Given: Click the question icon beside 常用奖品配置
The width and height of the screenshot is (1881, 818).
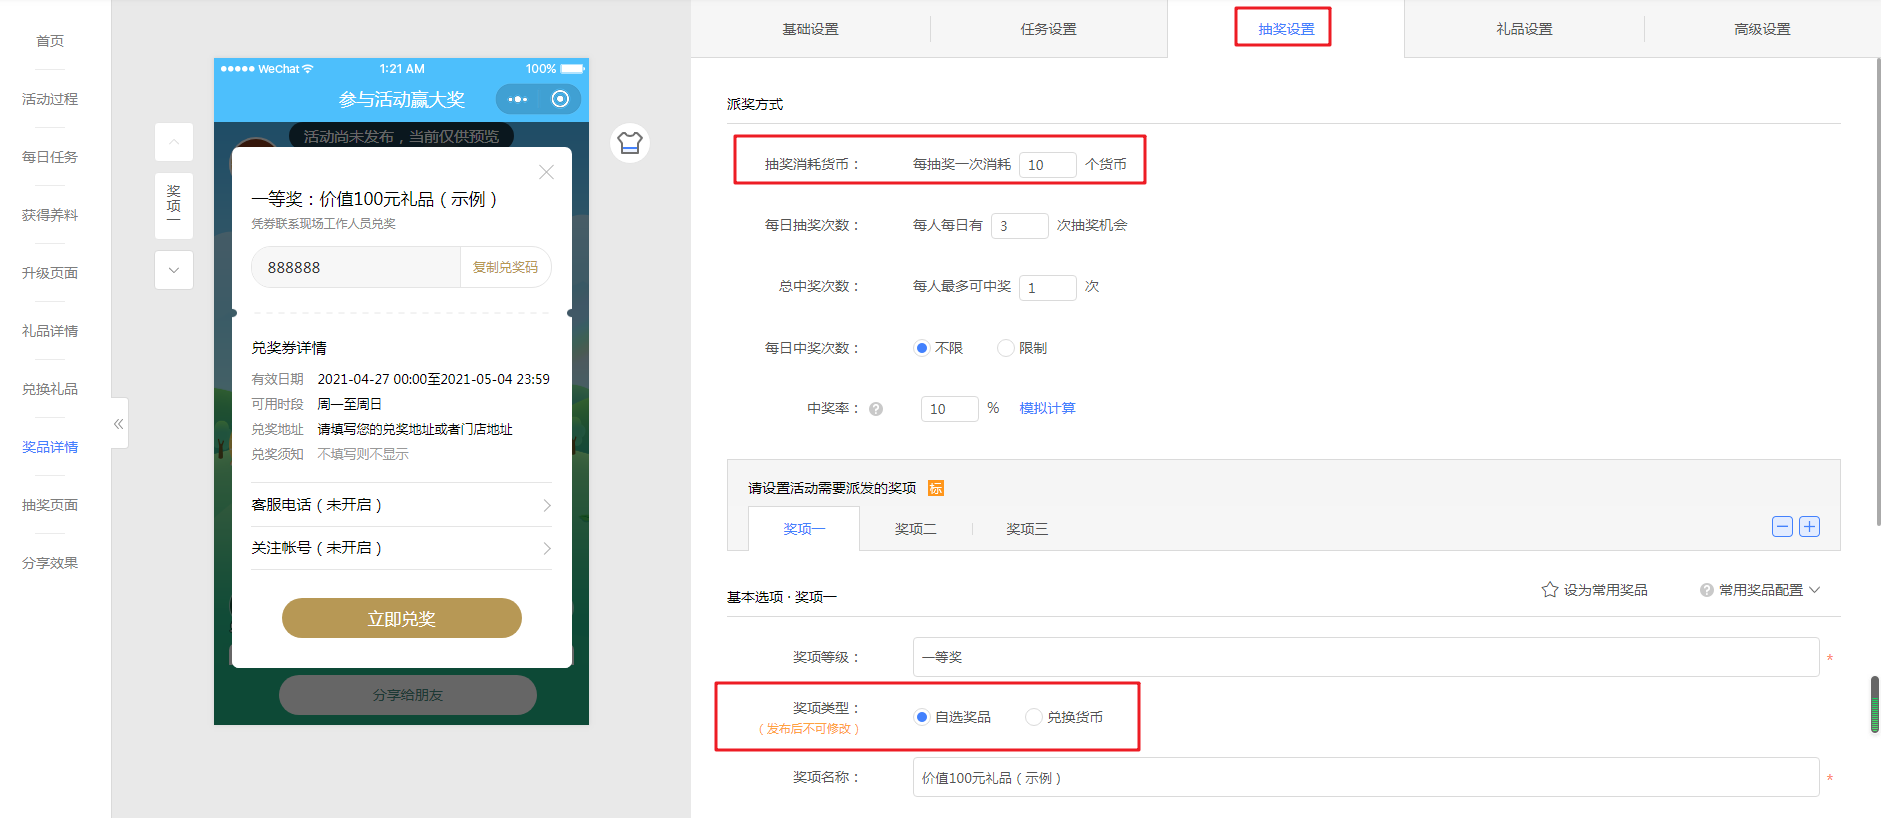Looking at the screenshot, I should point(1707,590).
